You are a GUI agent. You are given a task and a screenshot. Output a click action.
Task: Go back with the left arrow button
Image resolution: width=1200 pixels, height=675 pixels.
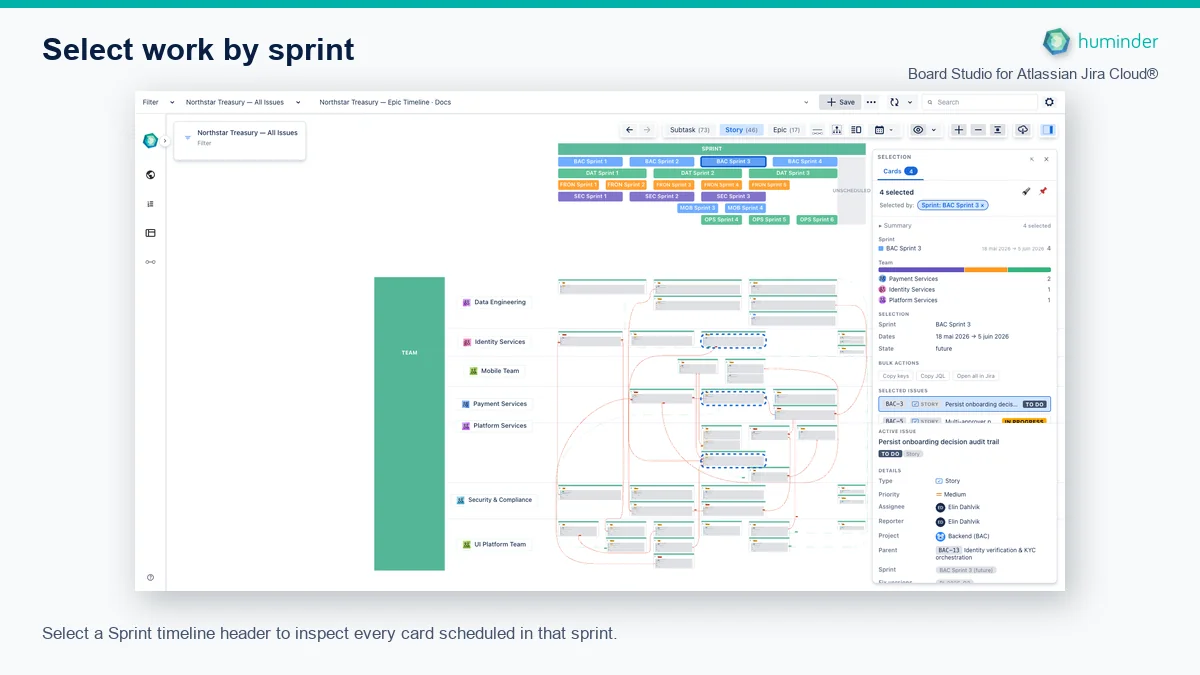coord(629,130)
